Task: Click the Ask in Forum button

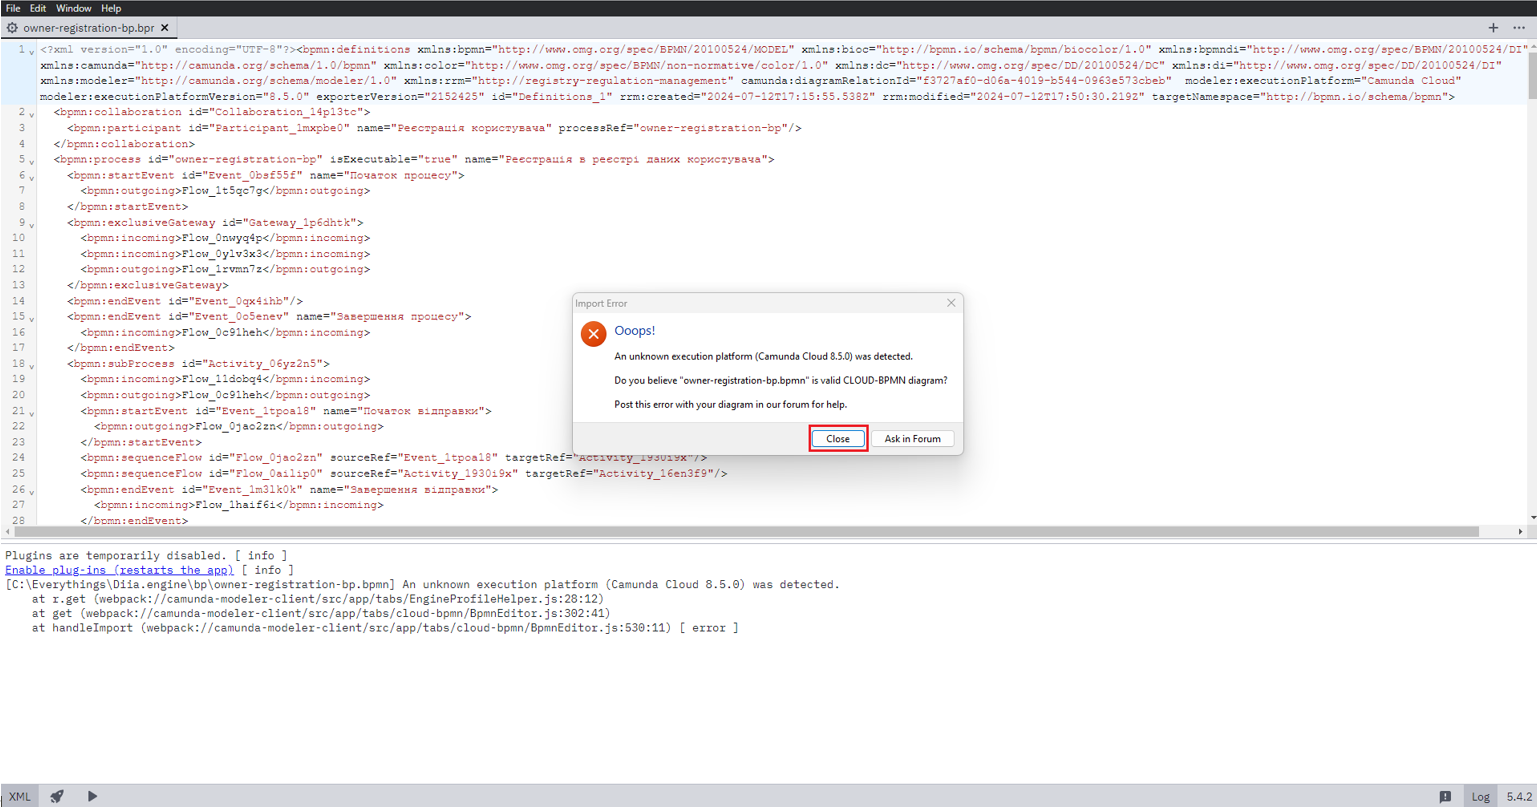Action: pos(912,439)
